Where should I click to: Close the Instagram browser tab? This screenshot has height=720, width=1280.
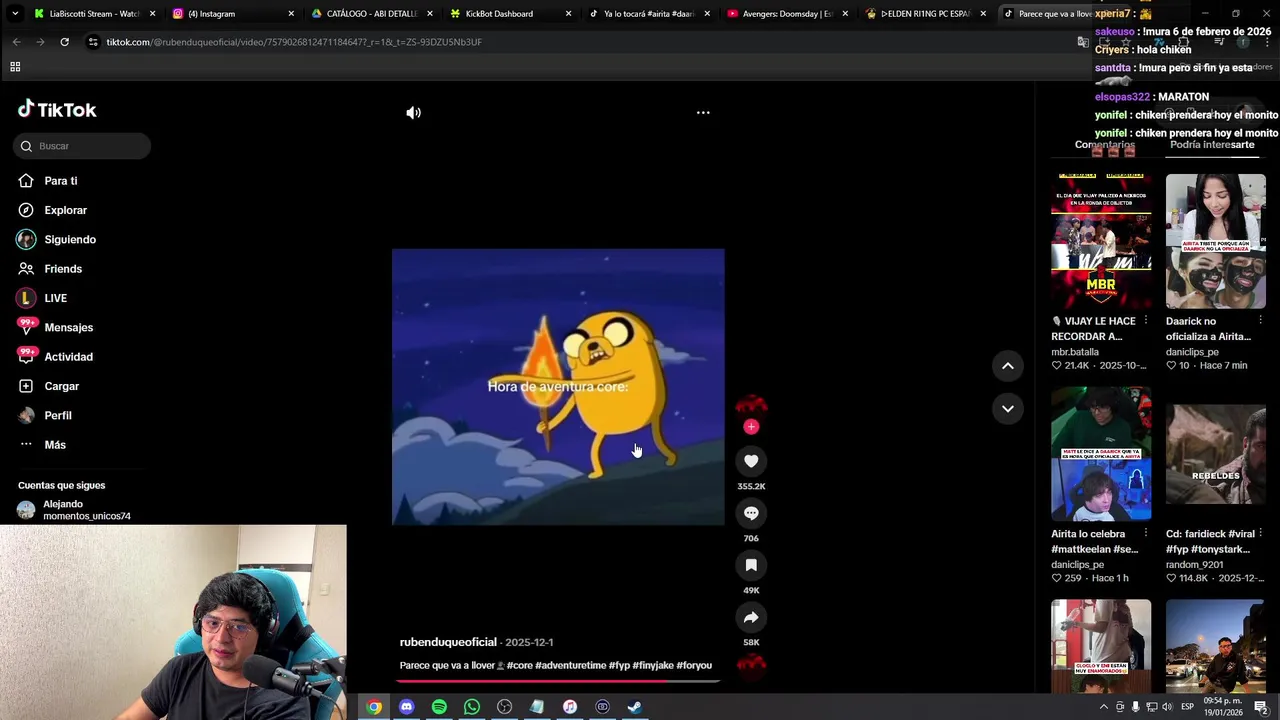click(291, 14)
